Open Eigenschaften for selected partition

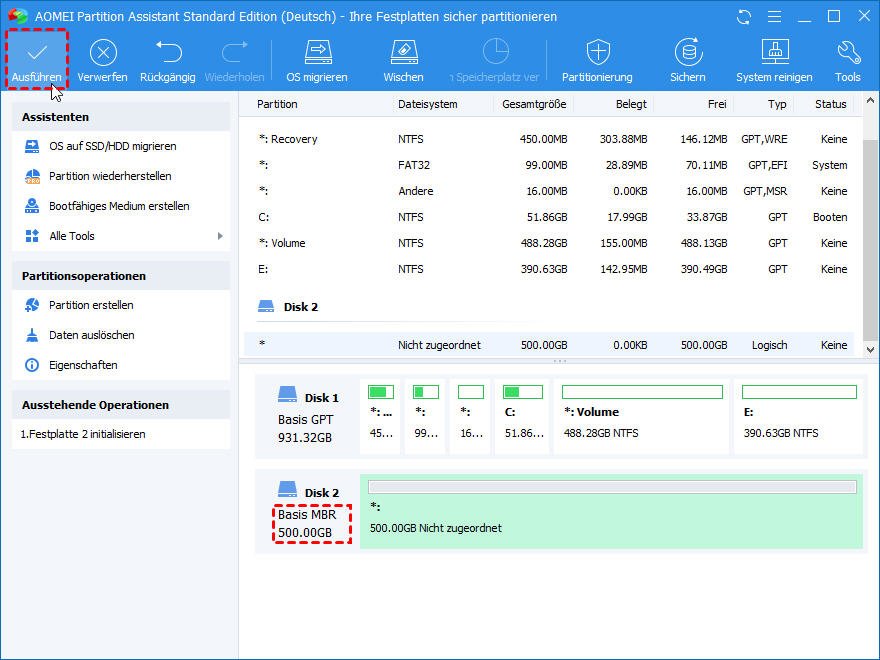83,365
